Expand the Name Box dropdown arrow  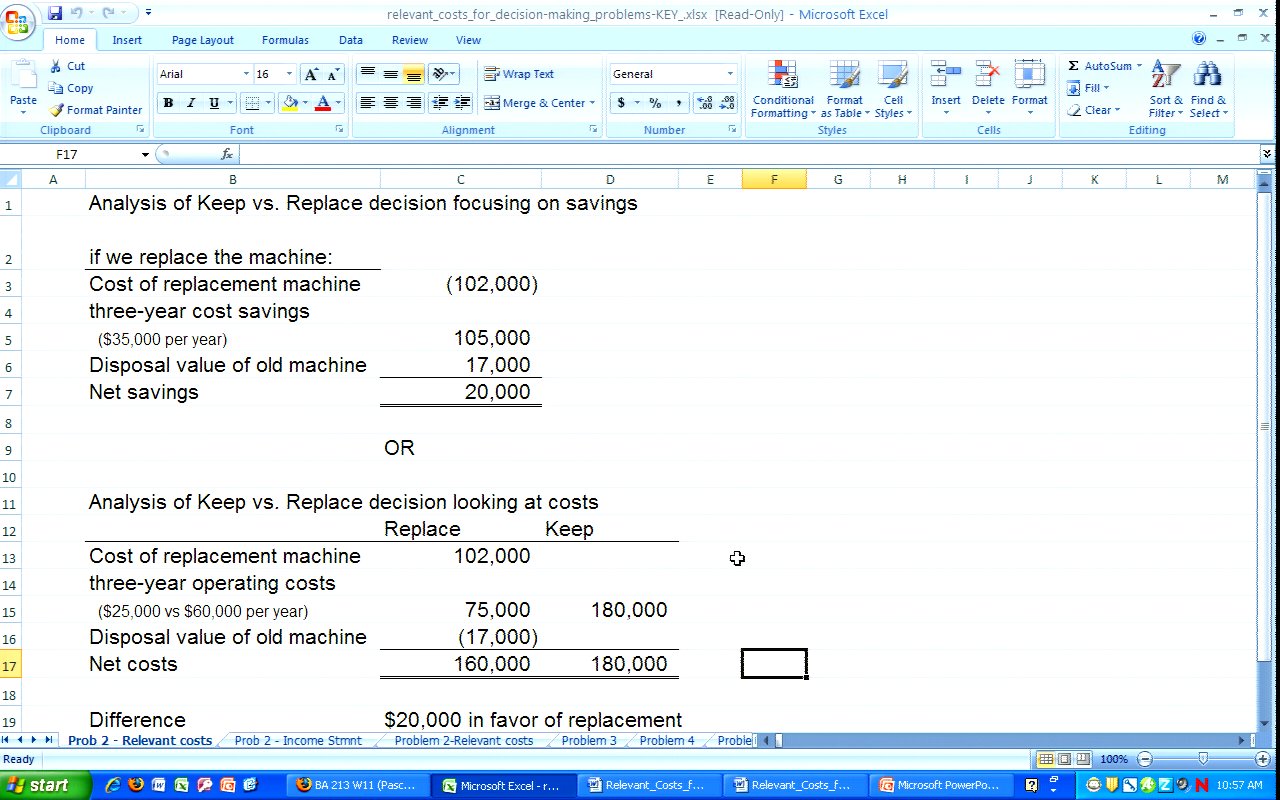tap(145, 155)
